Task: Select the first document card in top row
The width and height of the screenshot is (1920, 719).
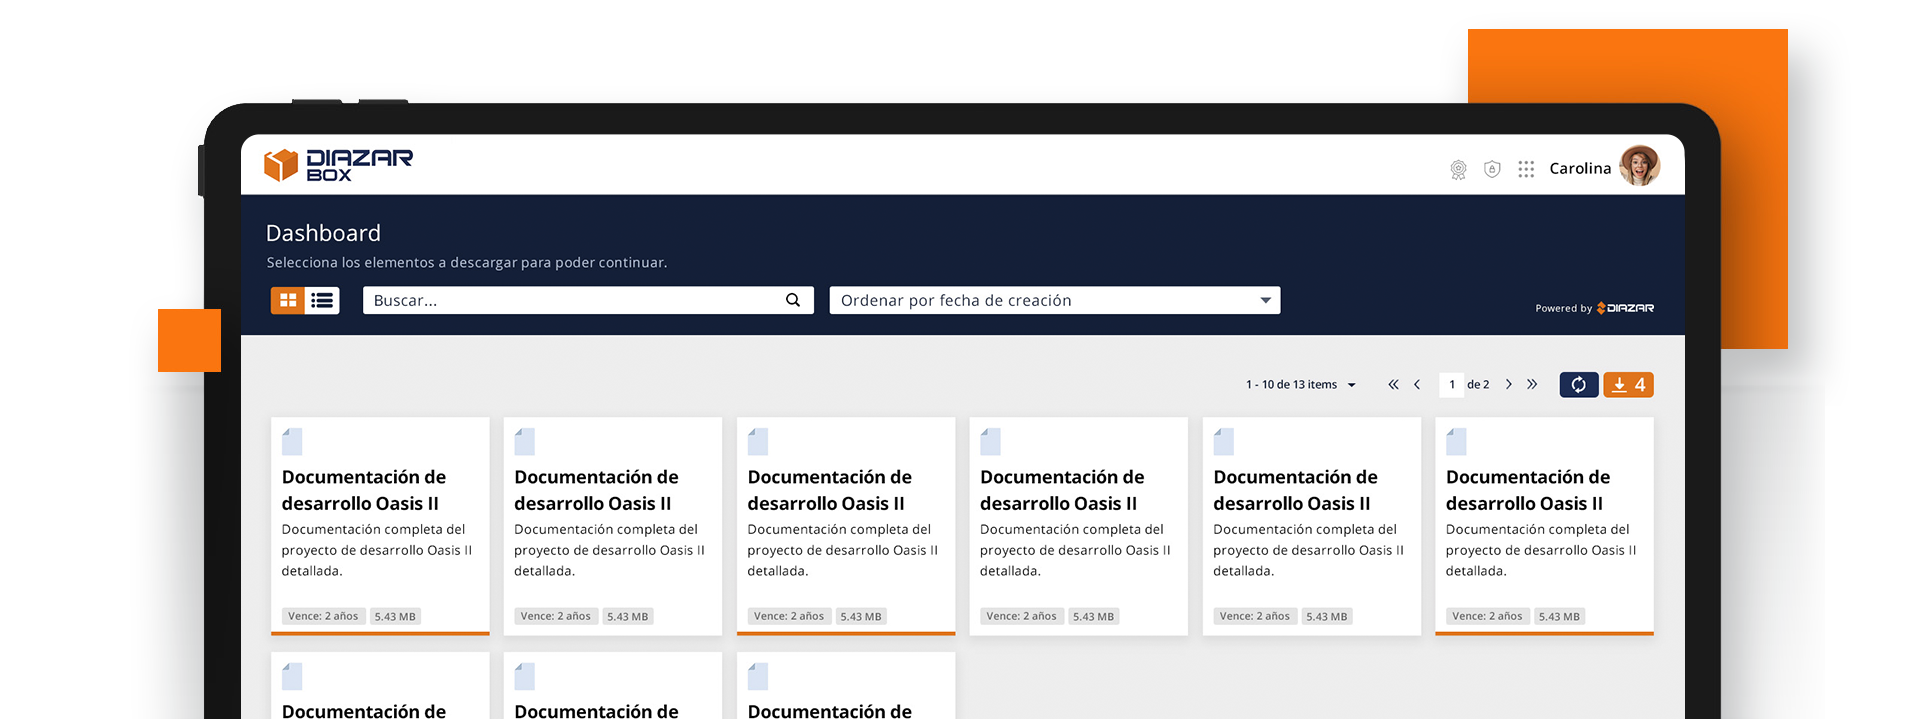Action: click(x=380, y=526)
